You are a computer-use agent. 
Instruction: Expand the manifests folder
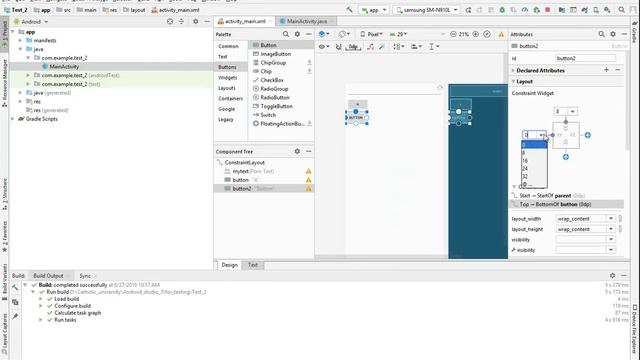(x=20, y=40)
